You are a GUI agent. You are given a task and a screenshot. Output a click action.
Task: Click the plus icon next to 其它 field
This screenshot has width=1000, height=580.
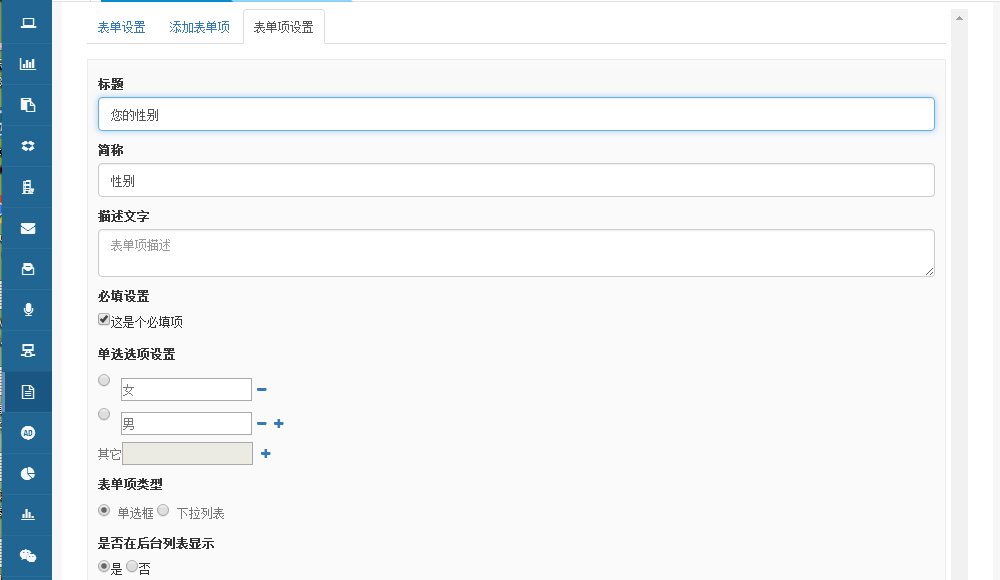click(x=266, y=454)
